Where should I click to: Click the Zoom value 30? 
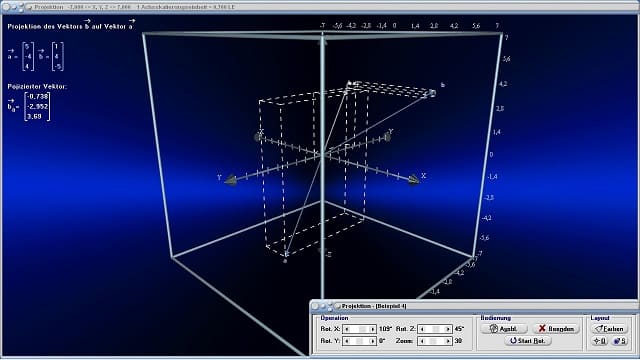point(458,341)
